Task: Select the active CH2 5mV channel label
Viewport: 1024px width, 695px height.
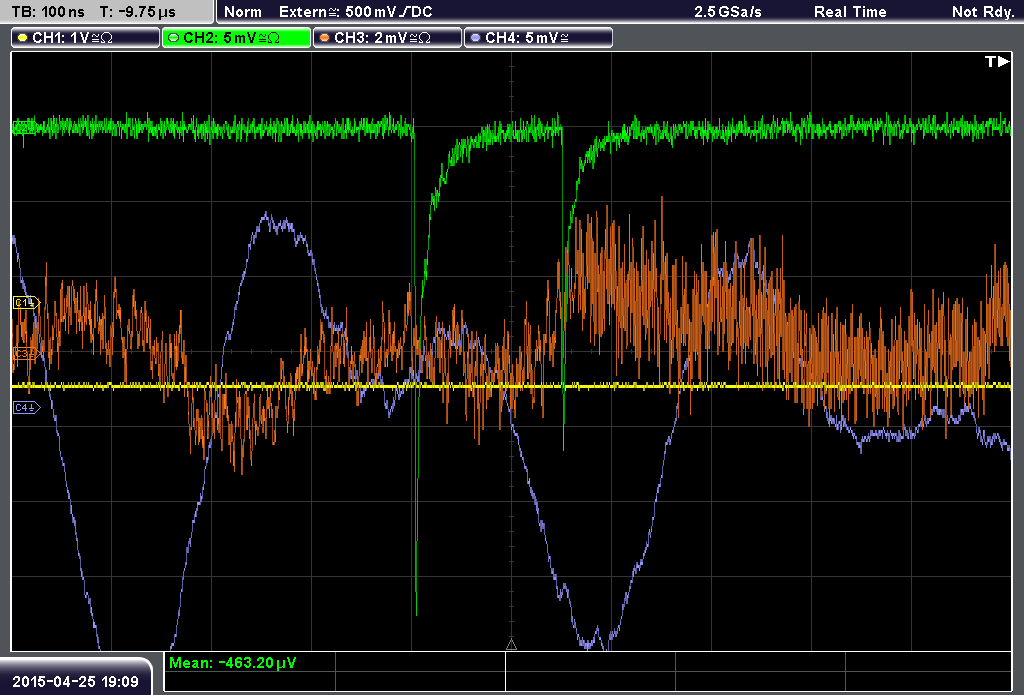Action: pos(236,38)
